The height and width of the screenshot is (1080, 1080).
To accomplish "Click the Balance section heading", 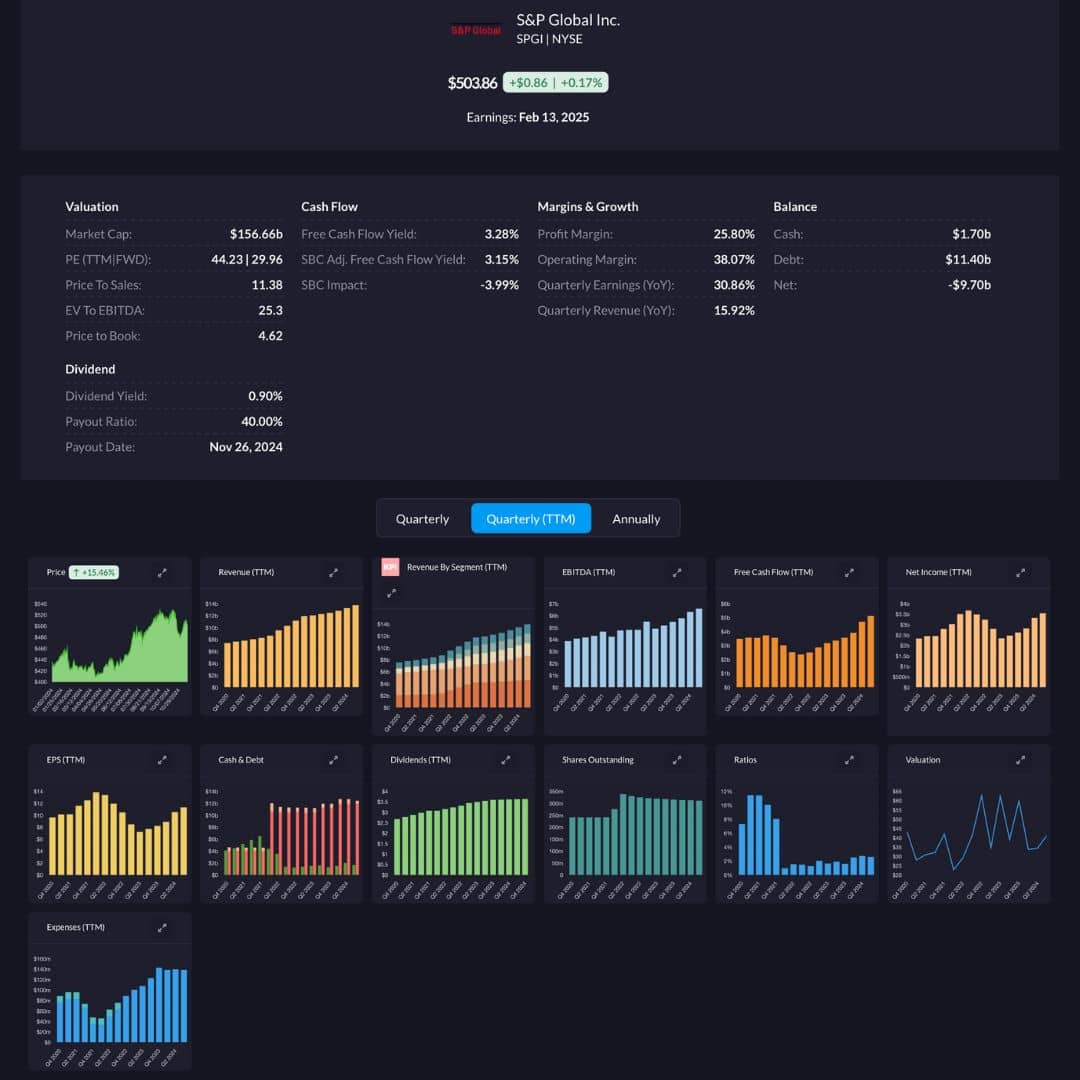I will click(795, 207).
